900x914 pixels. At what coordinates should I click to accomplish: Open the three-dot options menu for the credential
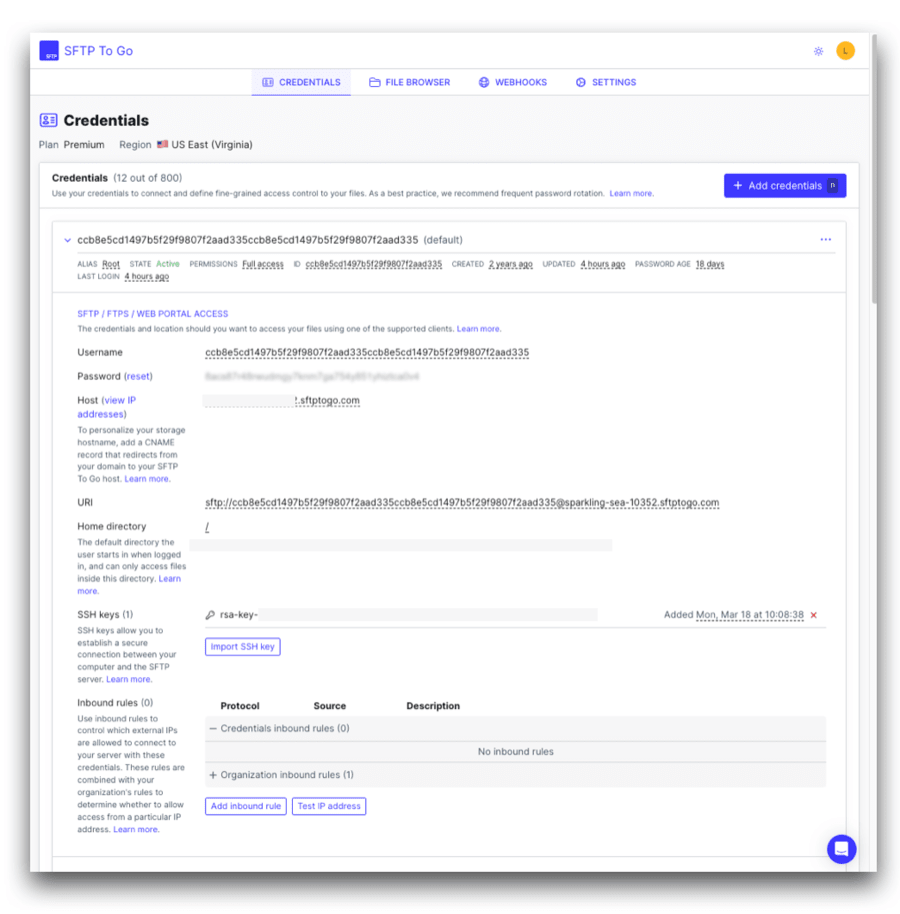pyautogui.click(x=826, y=239)
